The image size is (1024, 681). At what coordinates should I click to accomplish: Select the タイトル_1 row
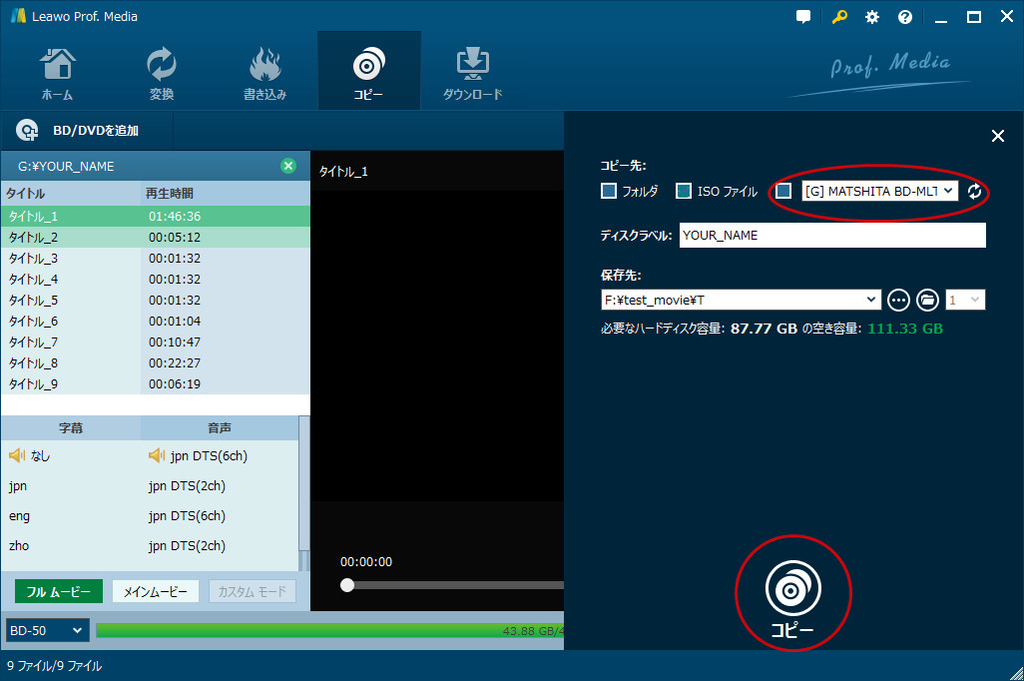tap(155, 216)
